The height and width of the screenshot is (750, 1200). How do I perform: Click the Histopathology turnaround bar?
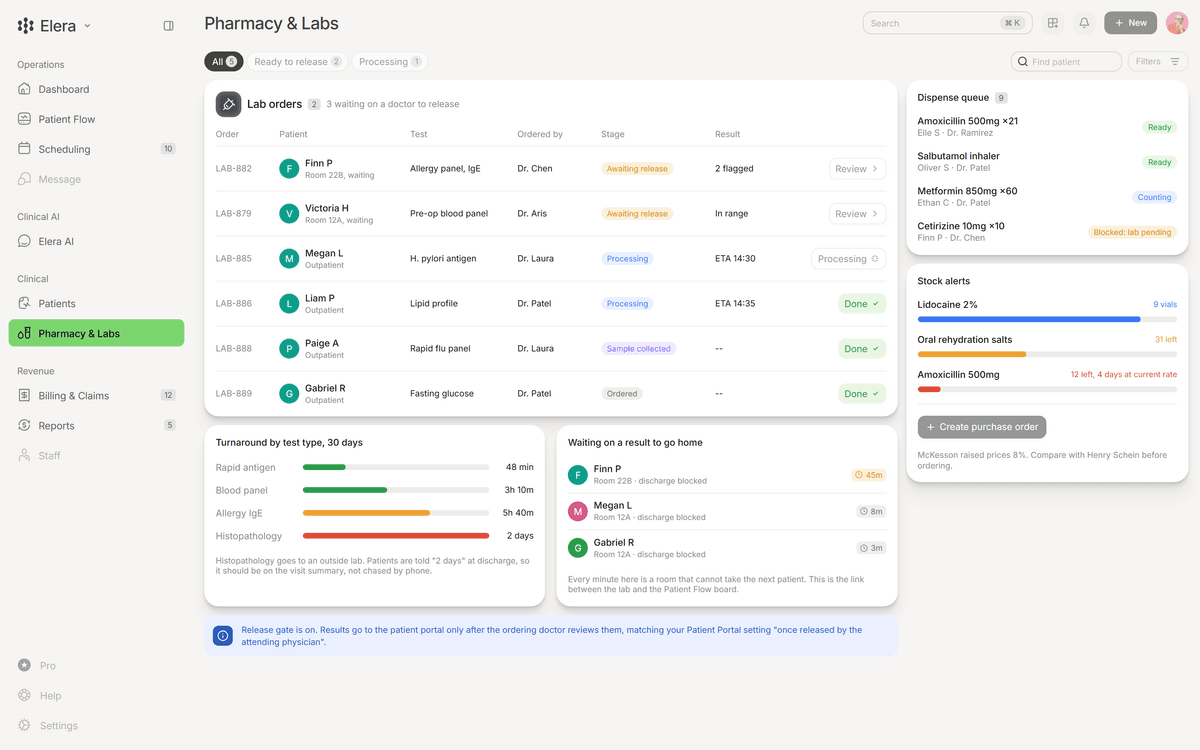[396, 536]
